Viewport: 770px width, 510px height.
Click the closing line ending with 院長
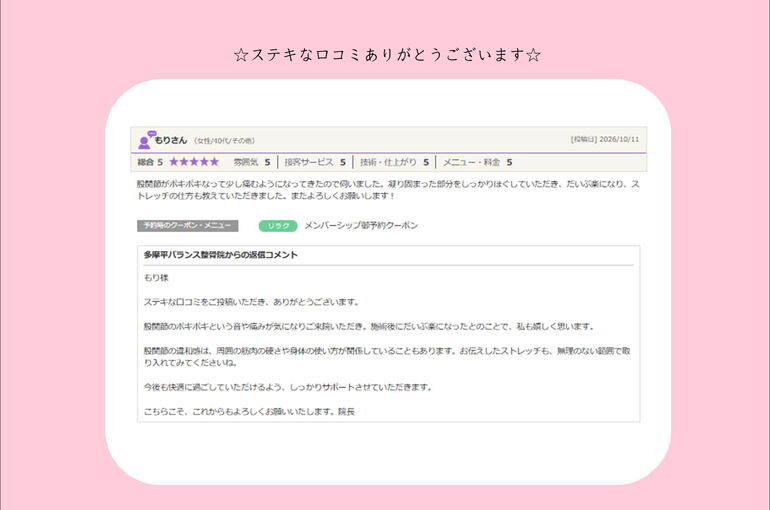point(249,411)
